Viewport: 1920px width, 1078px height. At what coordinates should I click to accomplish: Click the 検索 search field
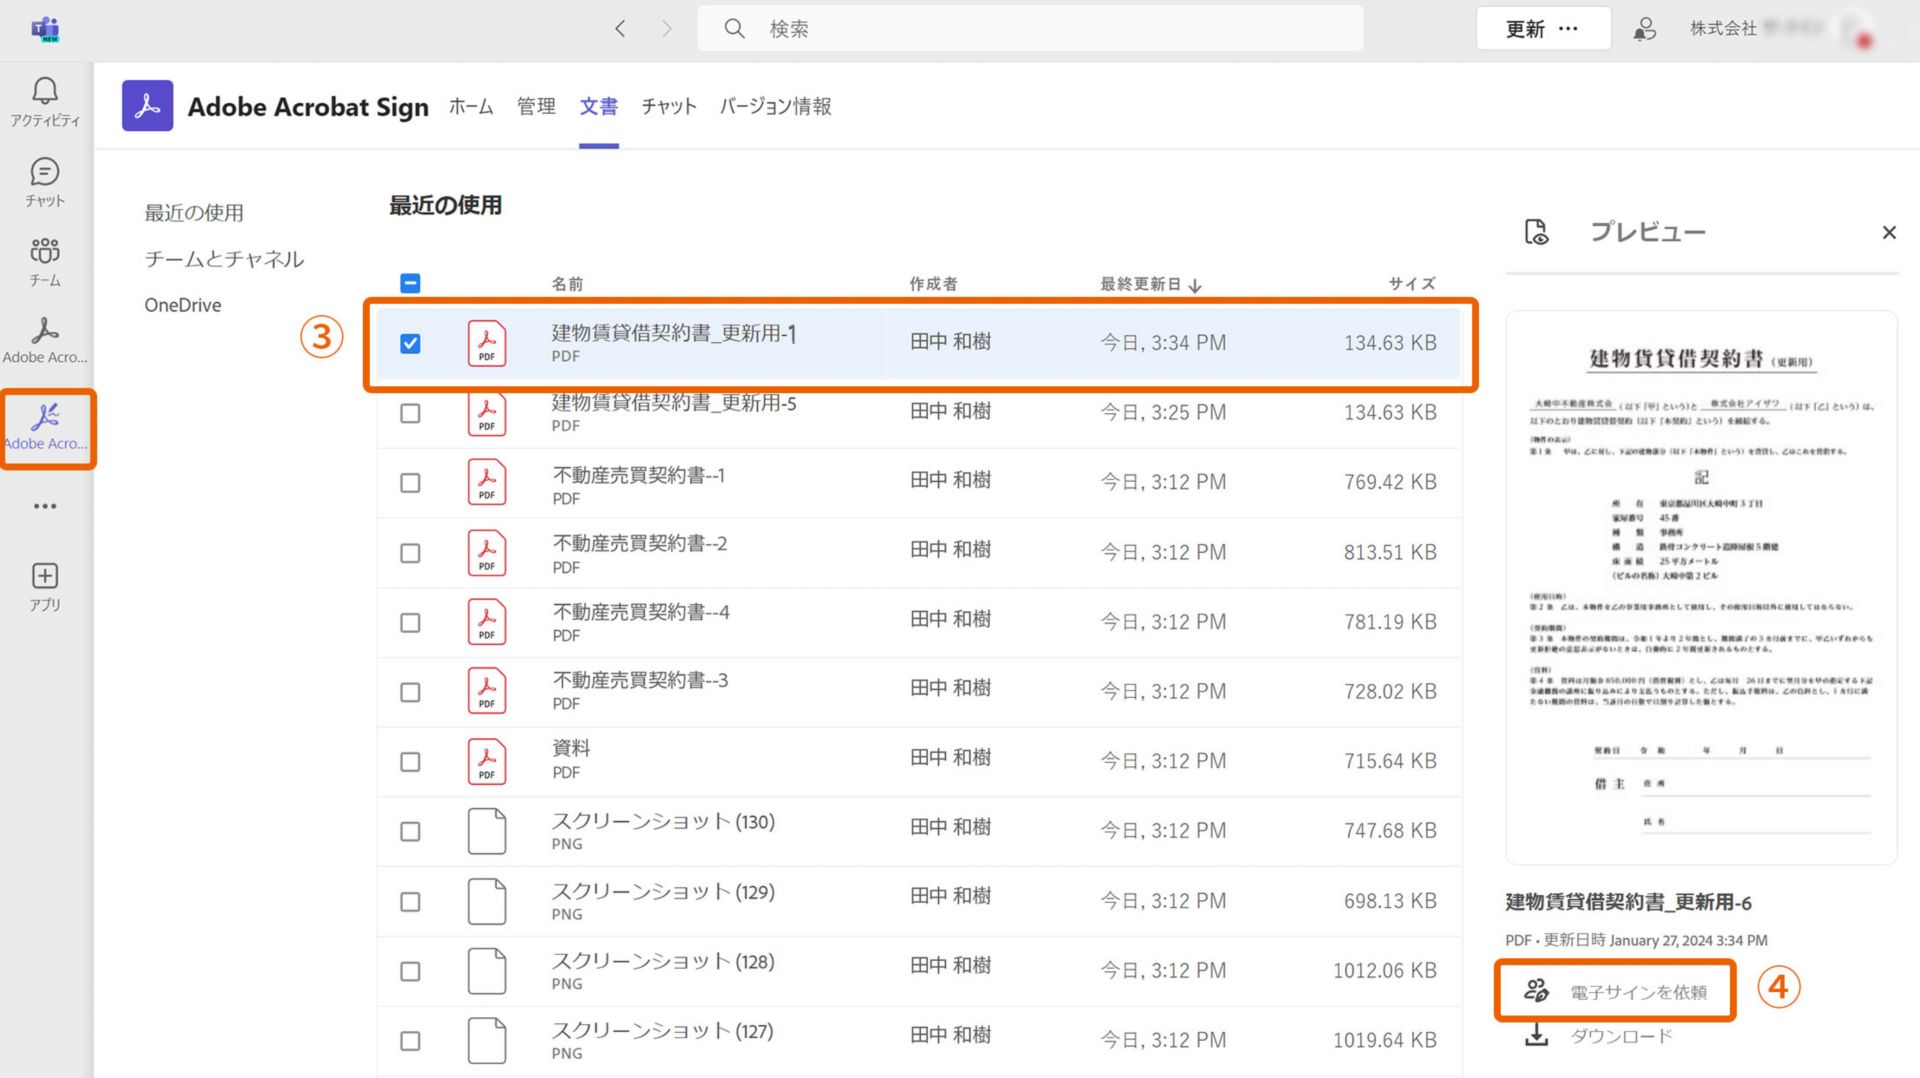(x=1030, y=29)
